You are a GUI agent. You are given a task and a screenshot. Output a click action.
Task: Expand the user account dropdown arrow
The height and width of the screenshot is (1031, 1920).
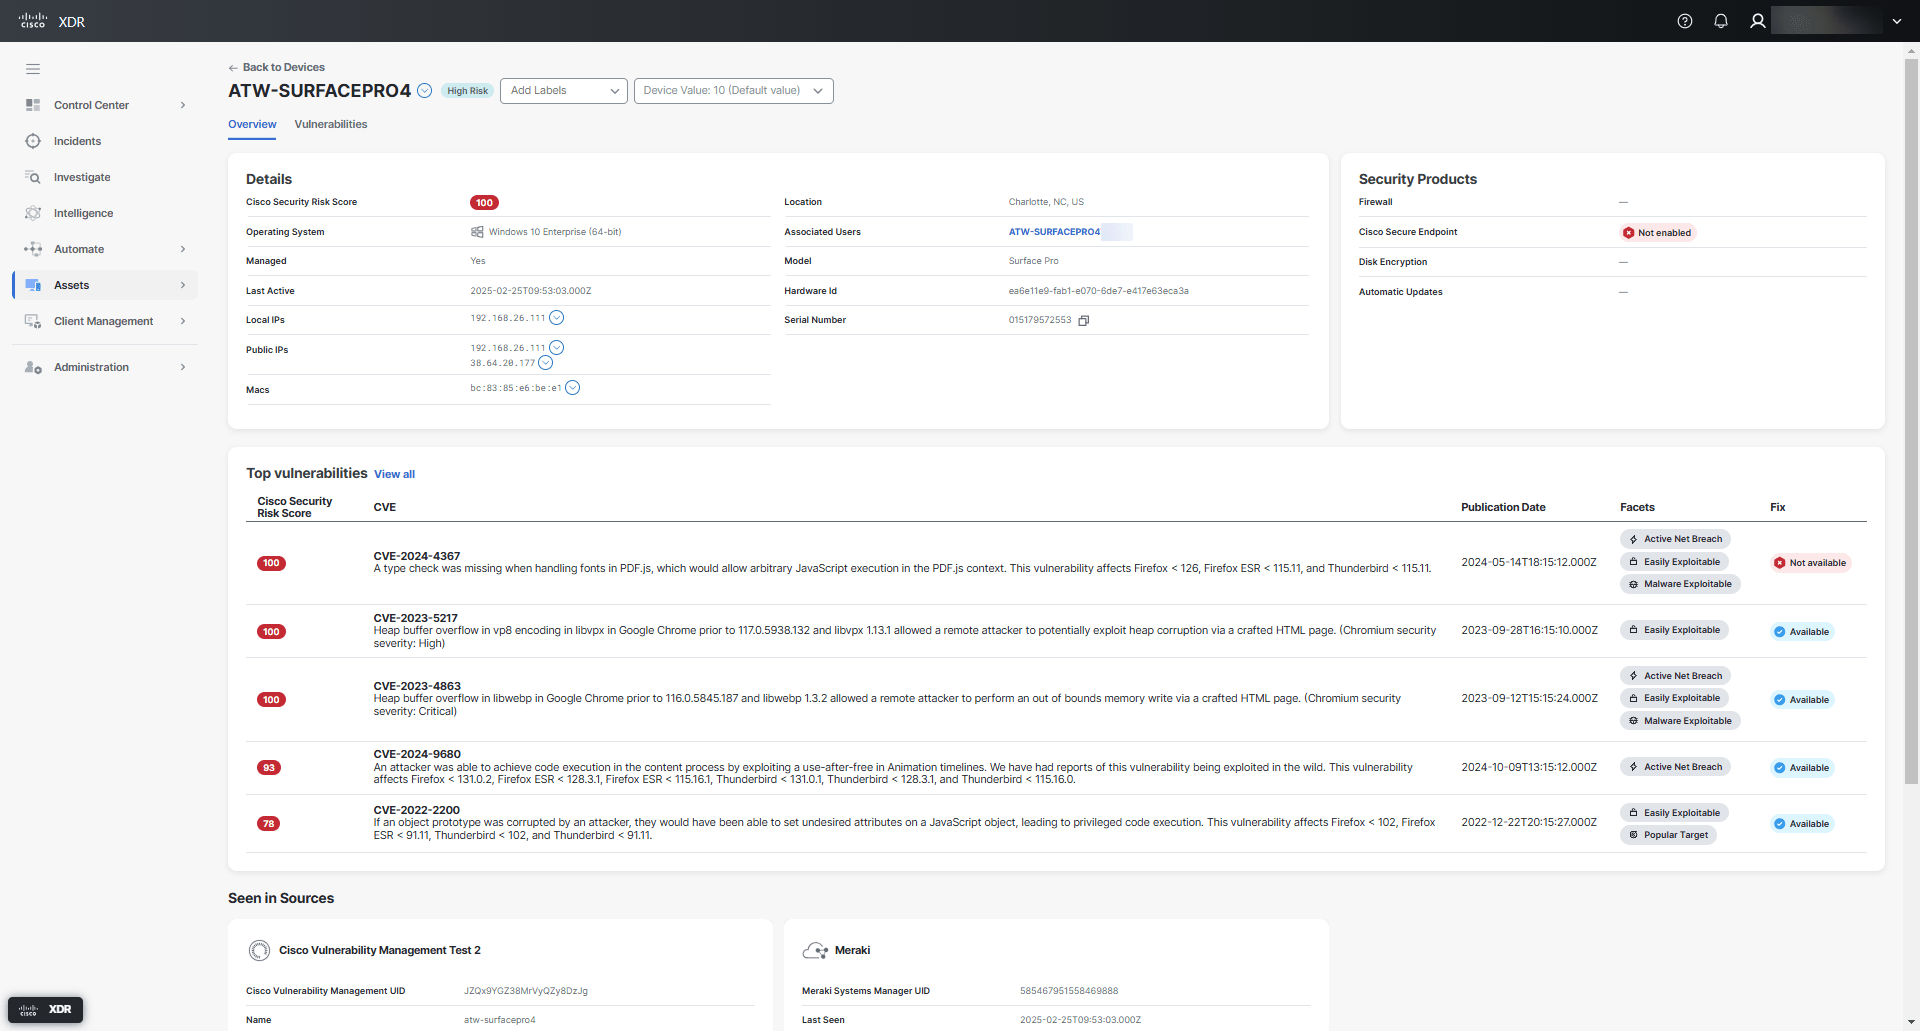1897,21
